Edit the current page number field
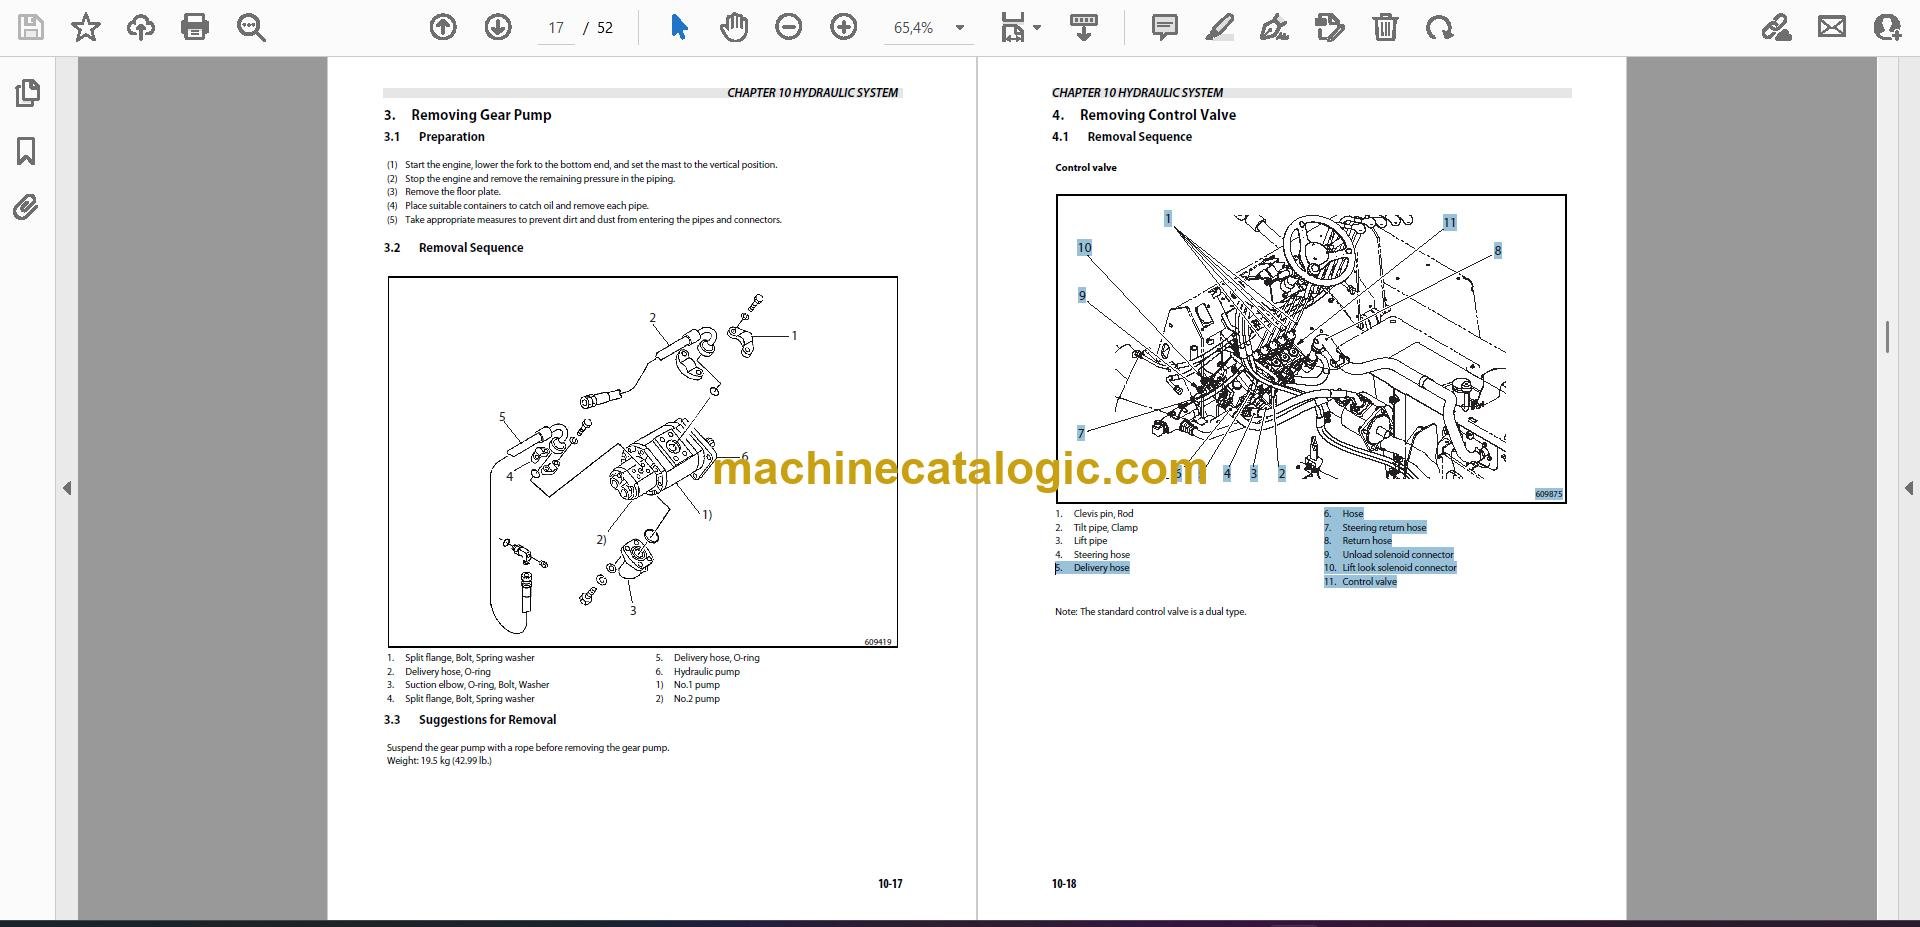The height and width of the screenshot is (927, 1920). [556, 28]
